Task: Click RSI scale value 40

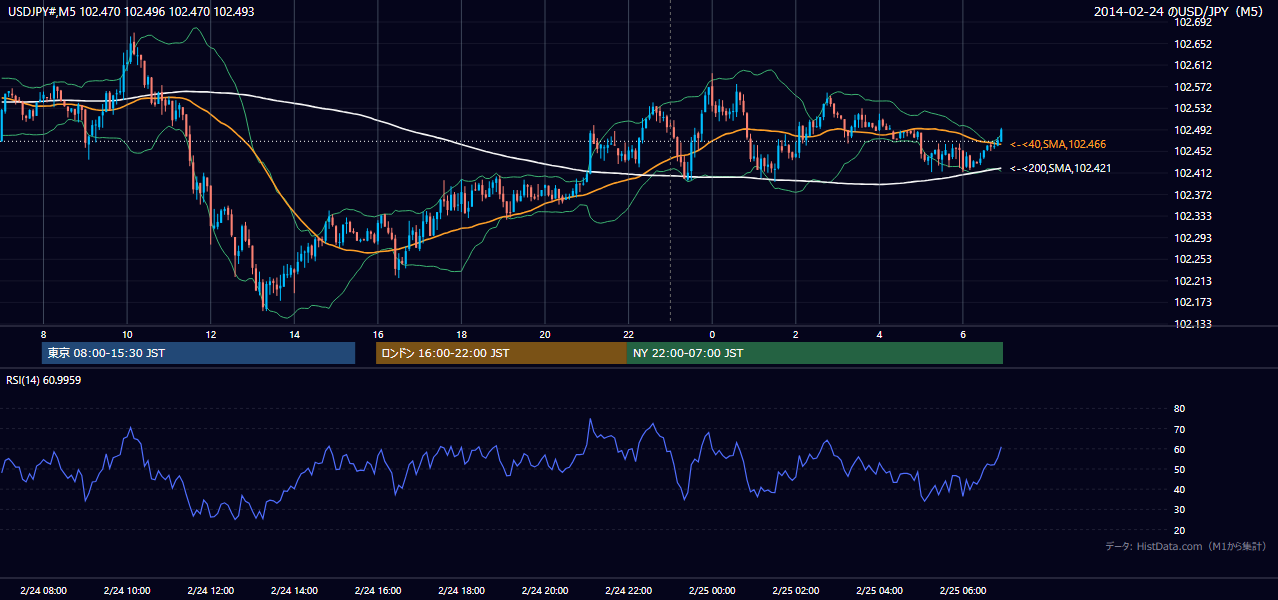Action: coord(1179,489)
